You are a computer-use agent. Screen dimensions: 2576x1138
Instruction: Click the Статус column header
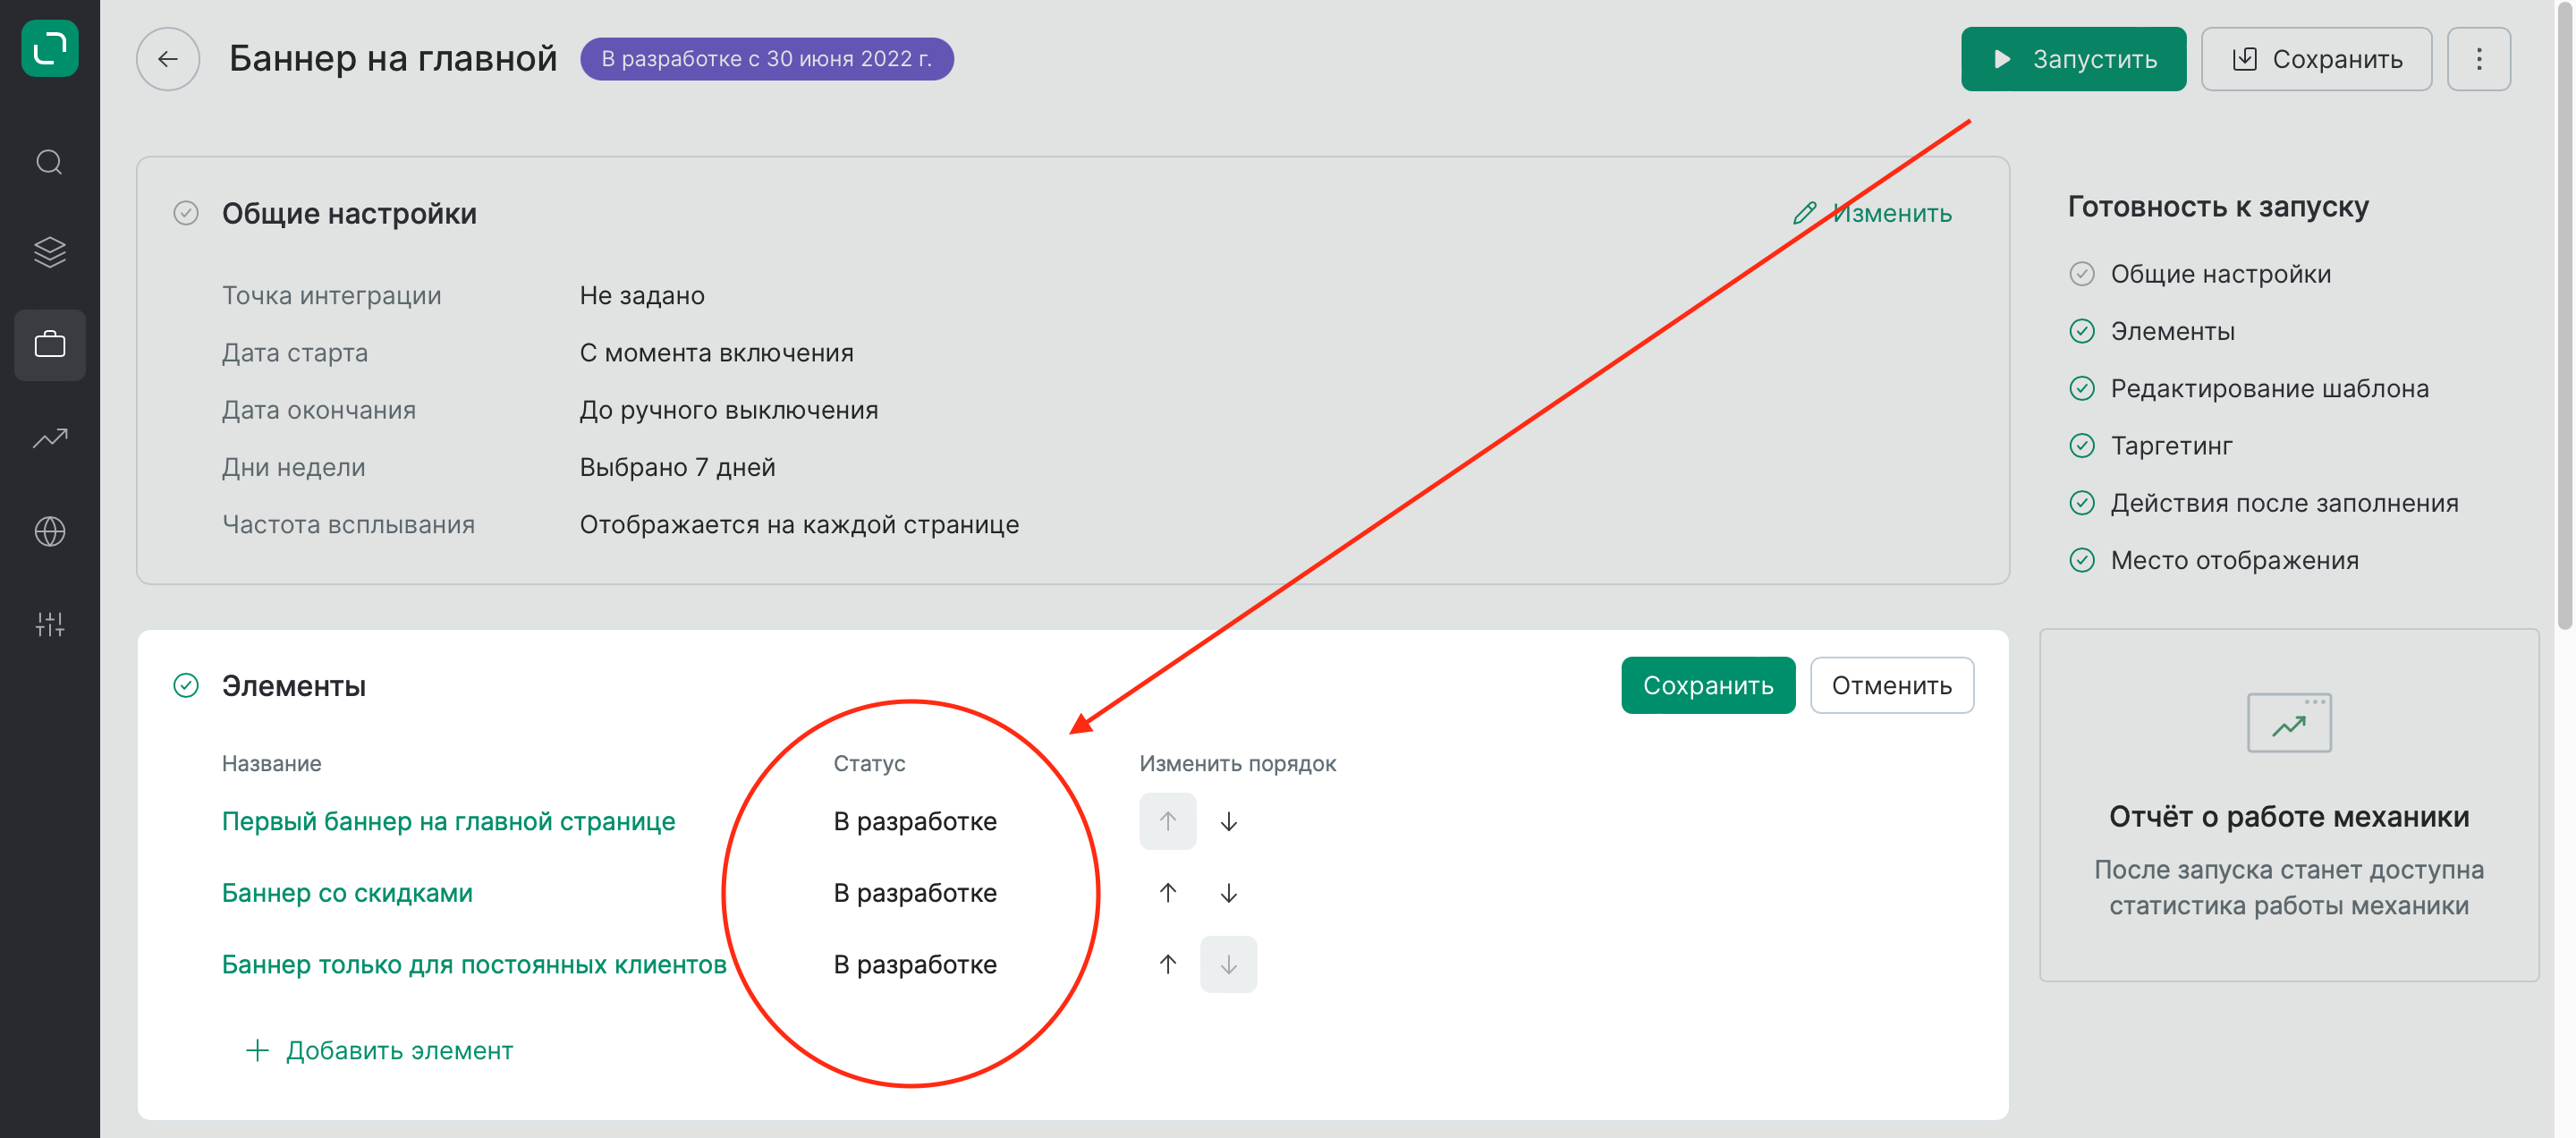[869, 763]
